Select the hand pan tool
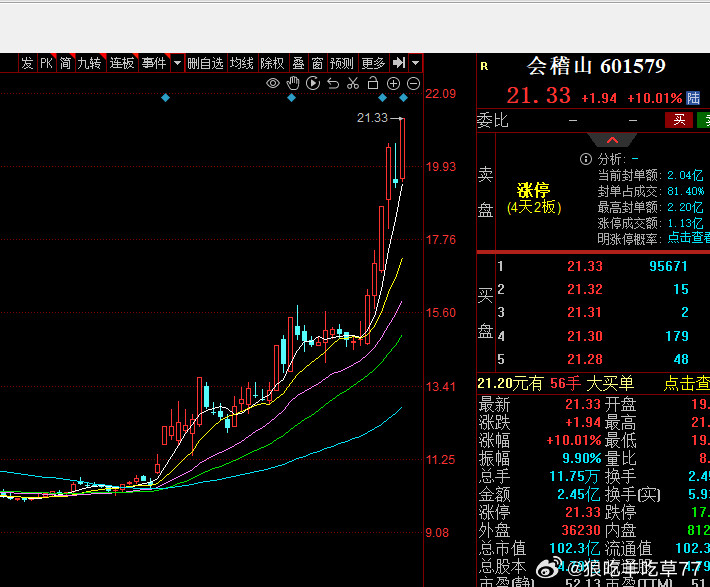 [293, 83]
